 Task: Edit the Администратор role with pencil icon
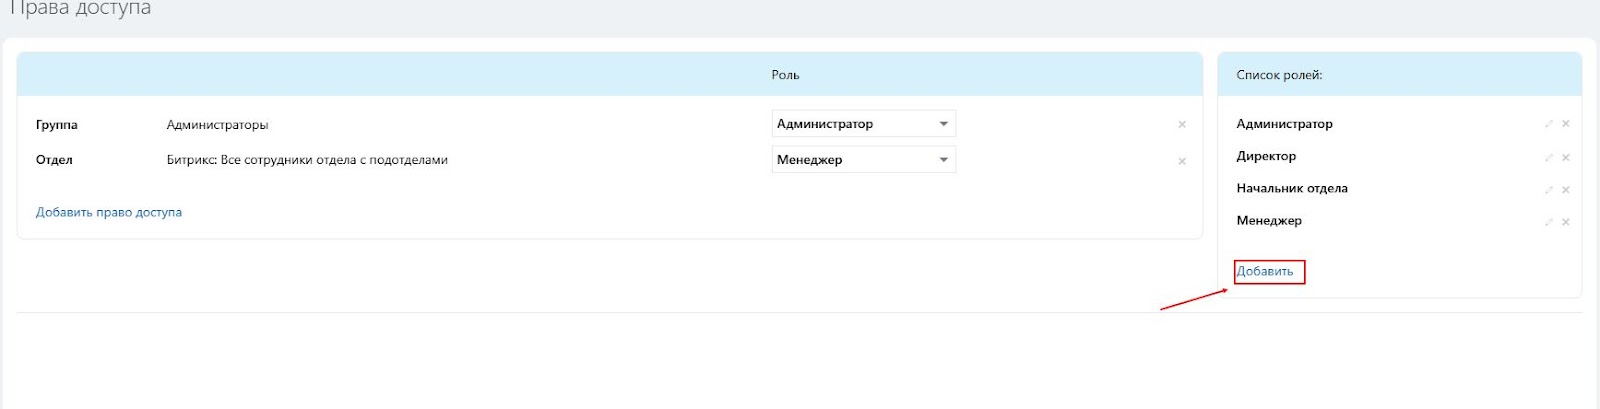click(x=1549, y=124)
